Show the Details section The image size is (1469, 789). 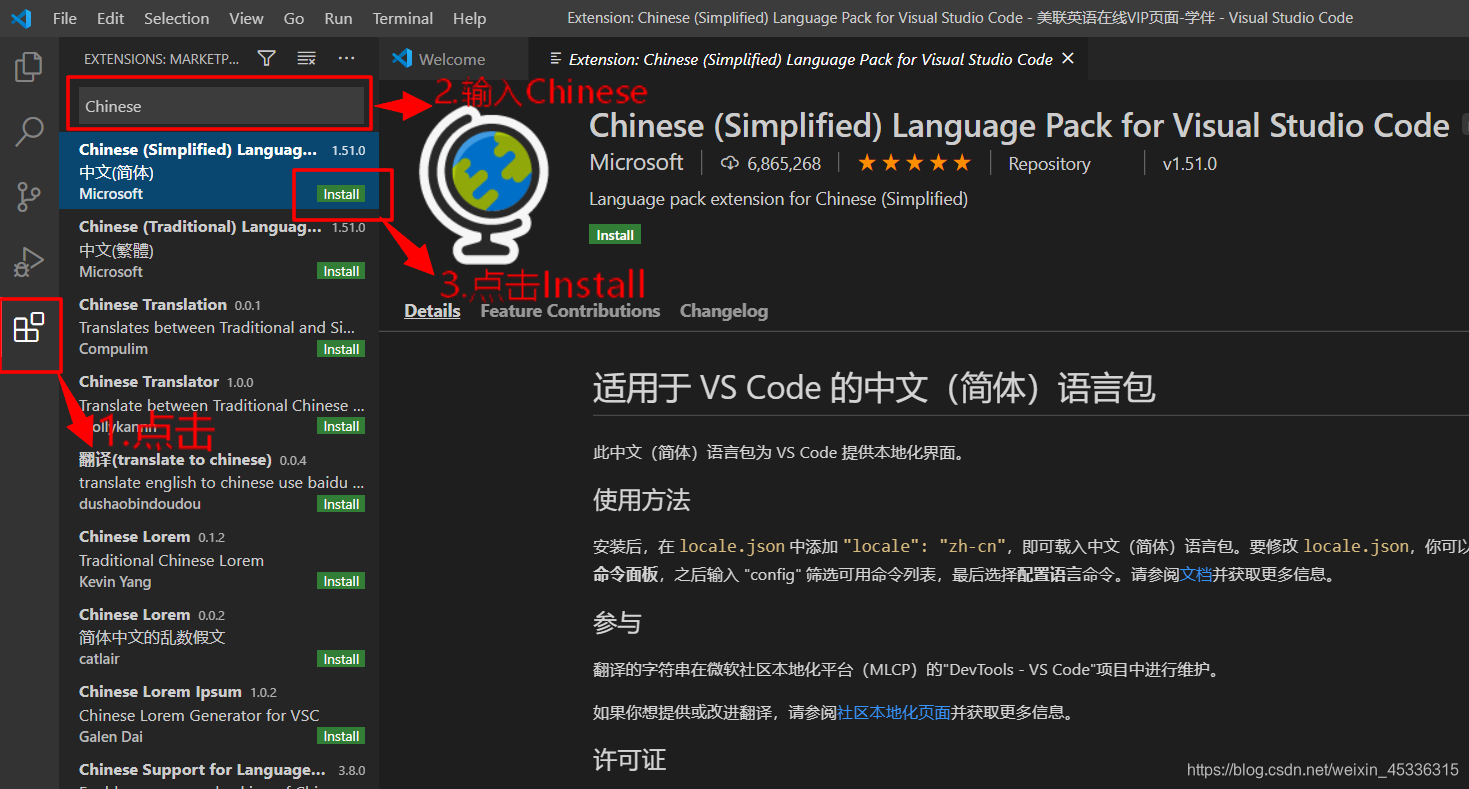432,311
